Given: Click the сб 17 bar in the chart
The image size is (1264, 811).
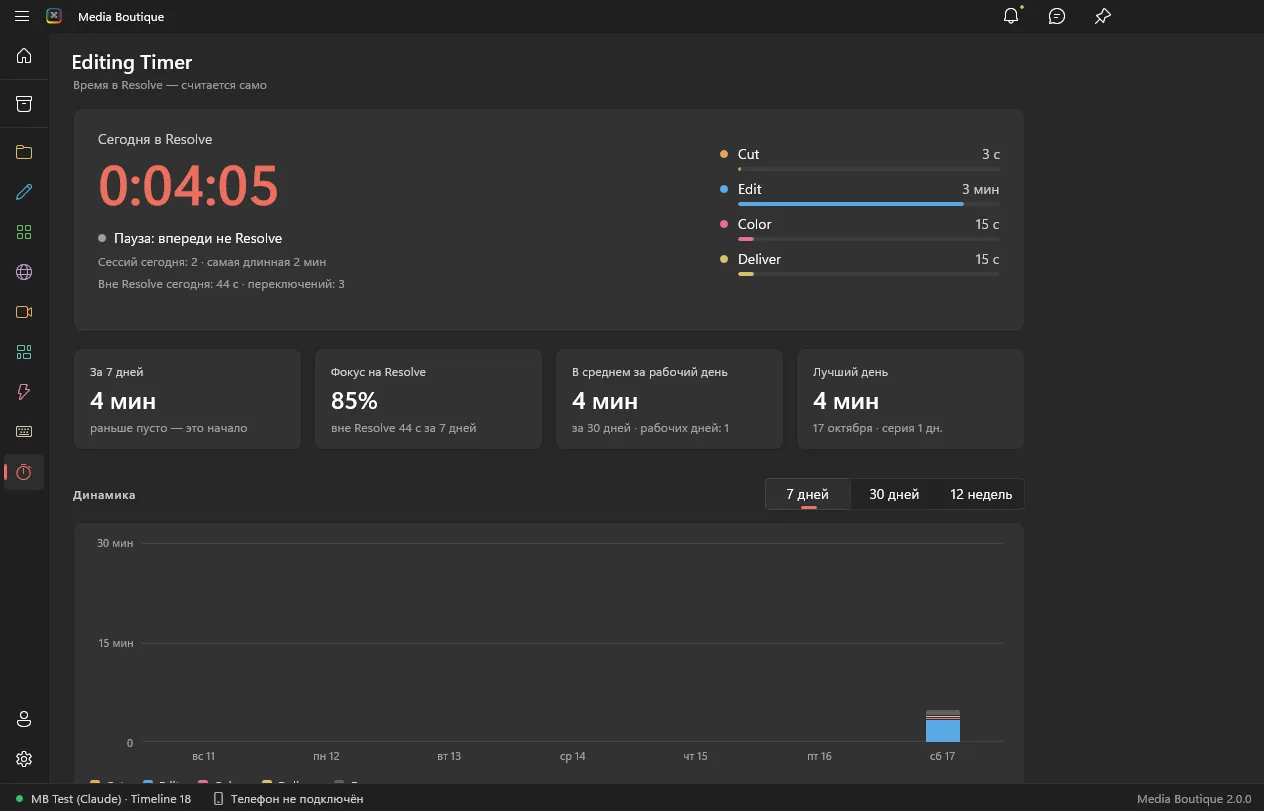Looking at the screenshot, I should (943, 726).
